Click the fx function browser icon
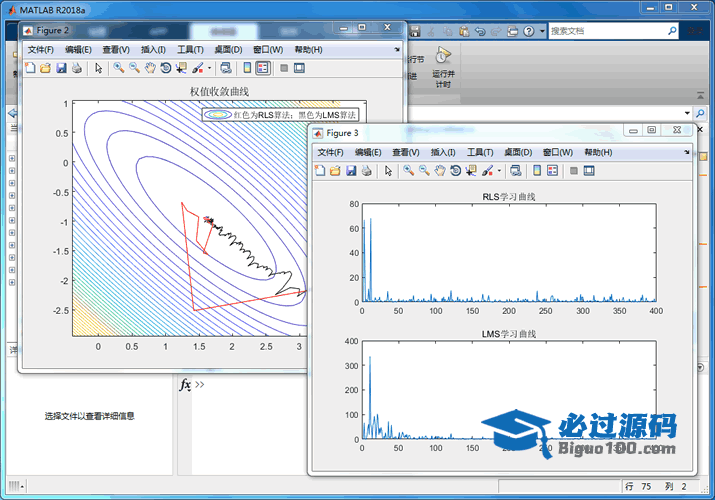715x500 pixels. [185, 385]
